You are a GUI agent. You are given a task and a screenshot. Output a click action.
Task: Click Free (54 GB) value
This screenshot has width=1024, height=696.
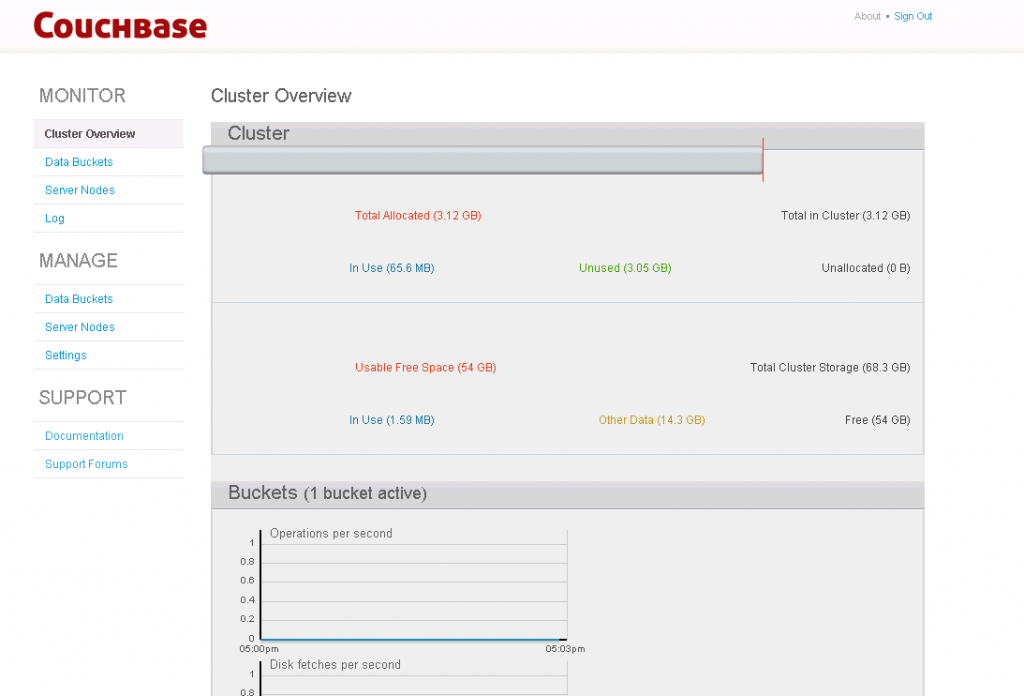pyautogui.click(x=877, y=420)
